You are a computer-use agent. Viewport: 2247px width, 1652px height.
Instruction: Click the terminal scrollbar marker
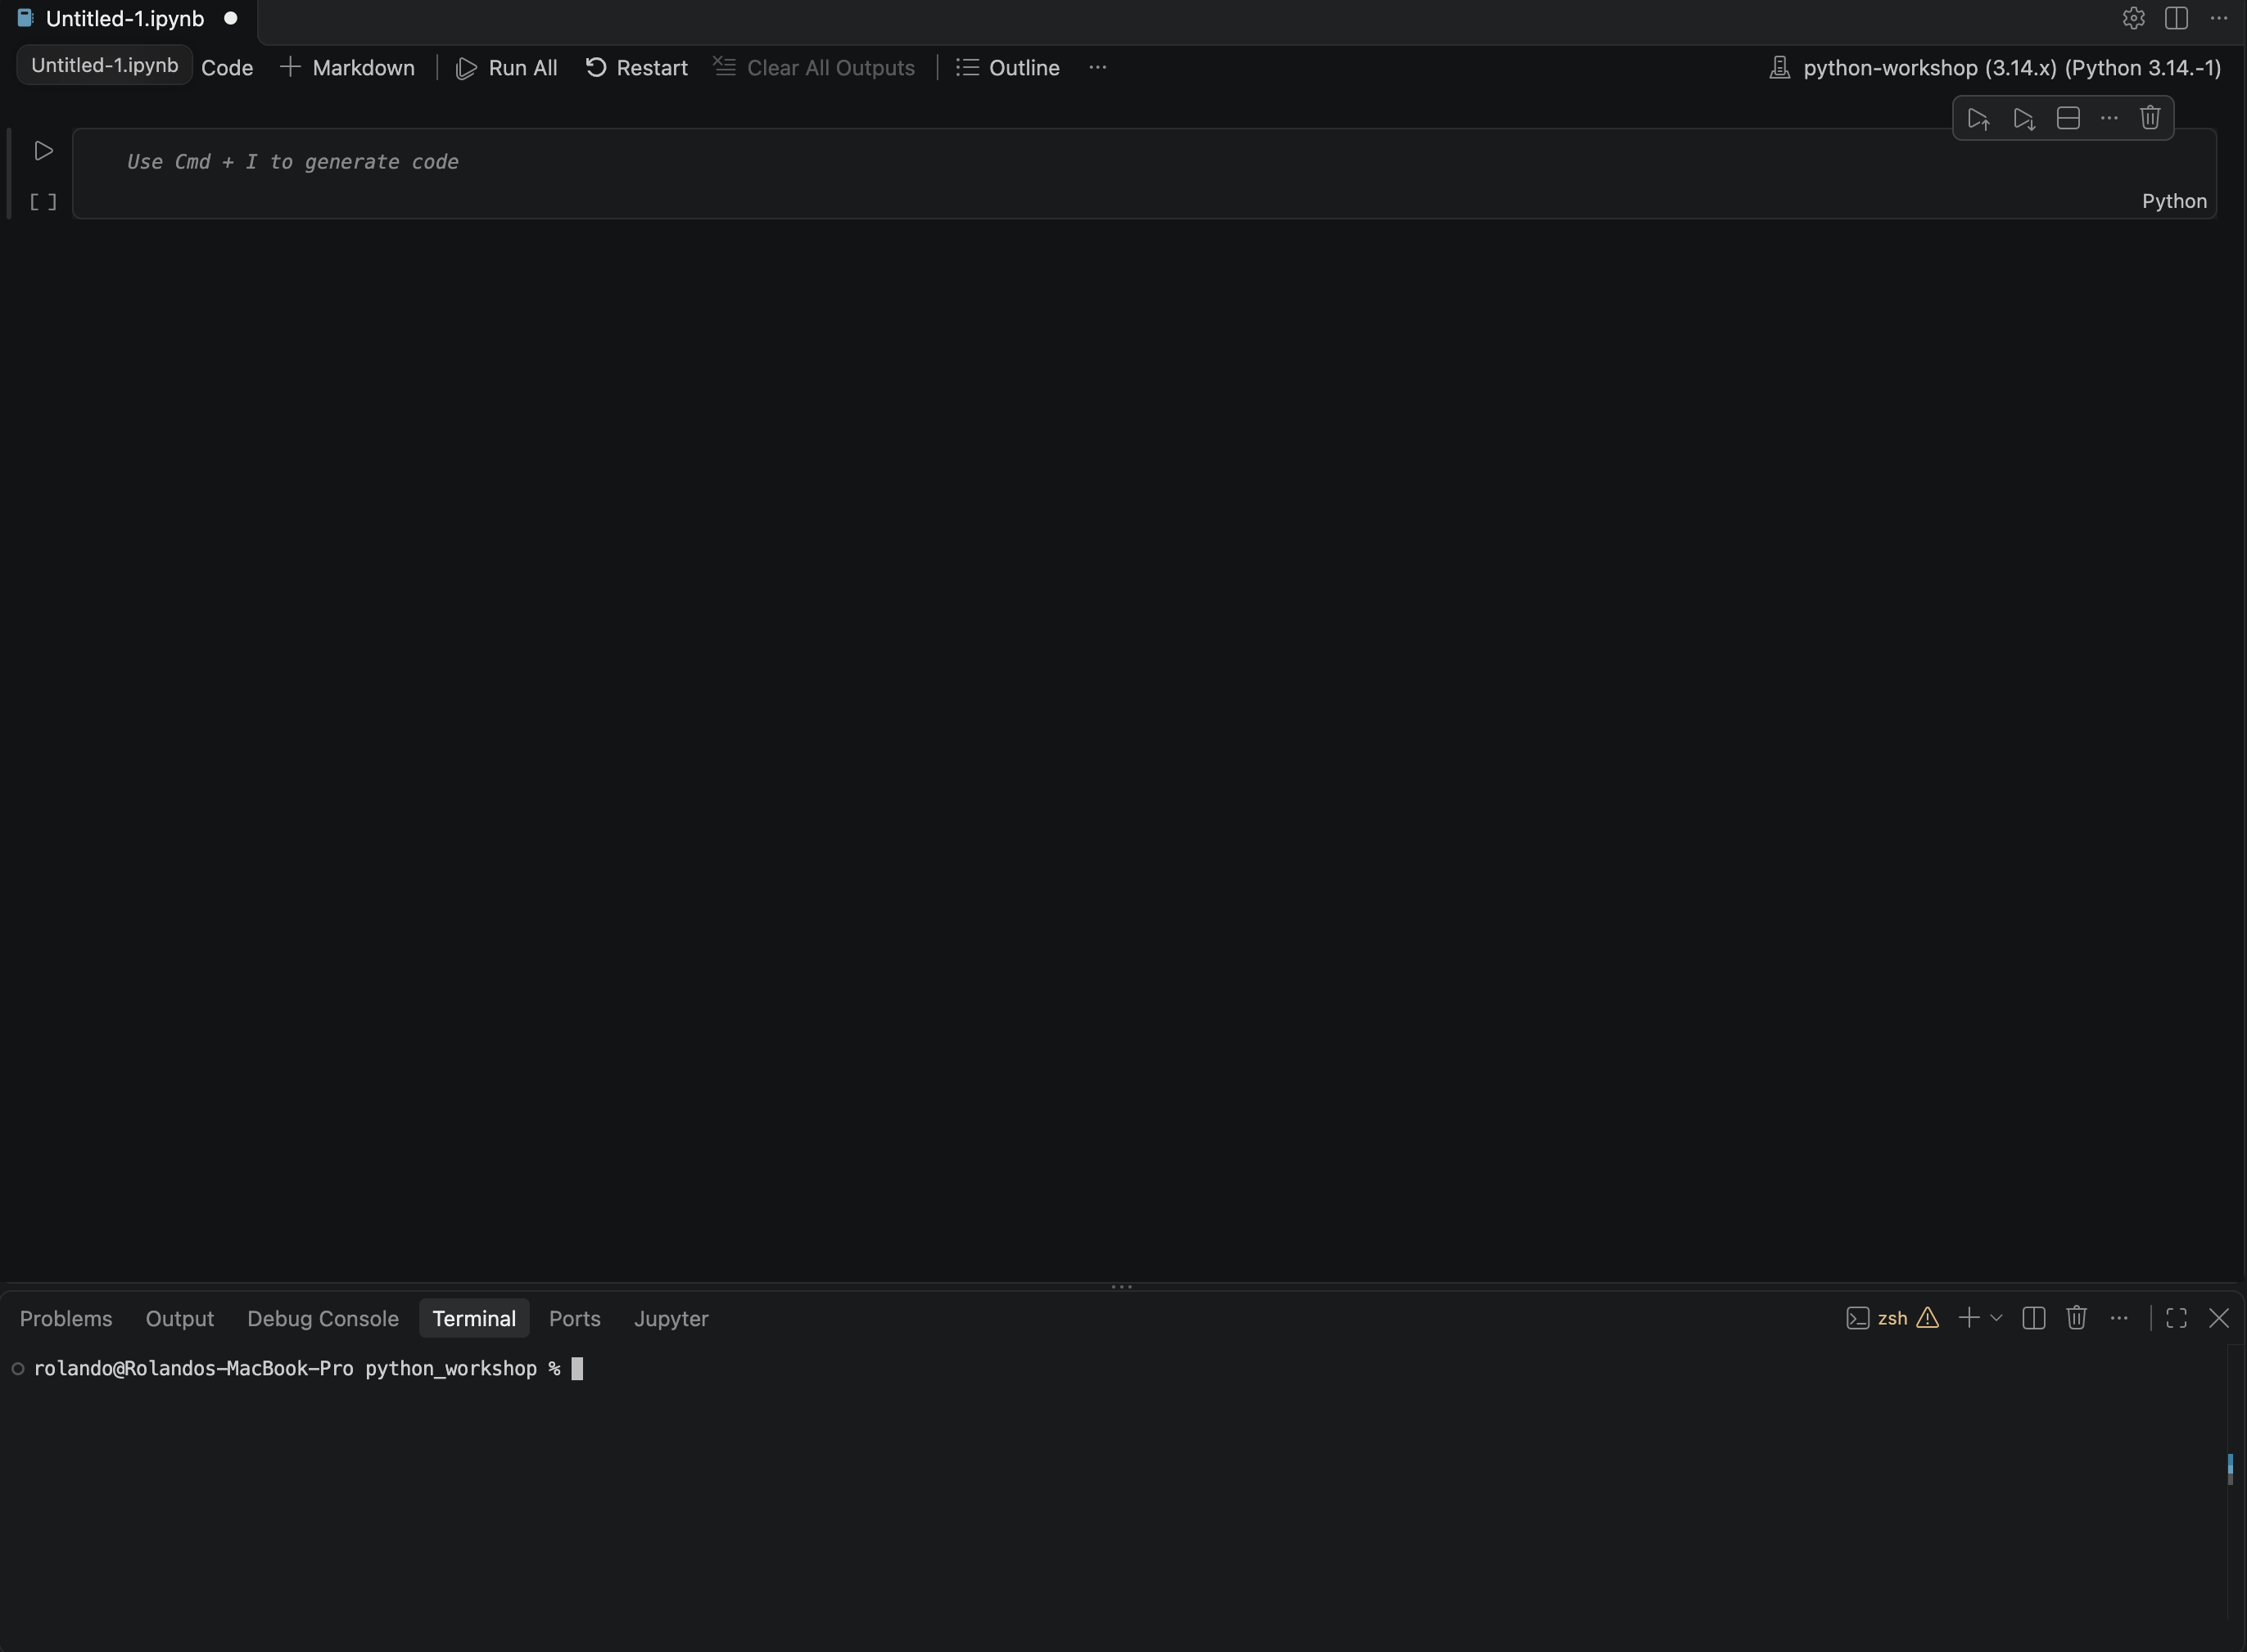[2230, 1468]
